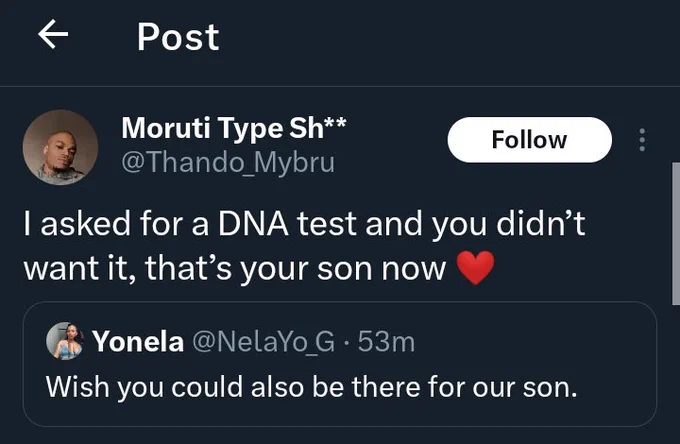Click 'our son.' ending the quoted reply

(525, 387)
